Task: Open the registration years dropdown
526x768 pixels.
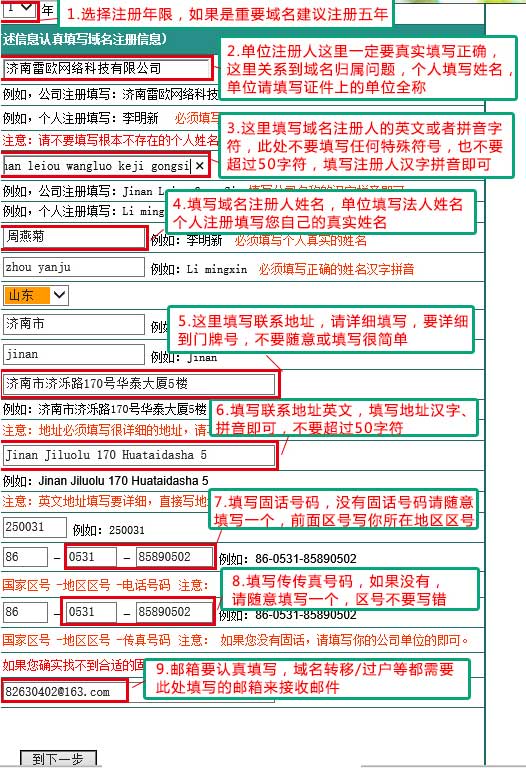Action: 19,9
